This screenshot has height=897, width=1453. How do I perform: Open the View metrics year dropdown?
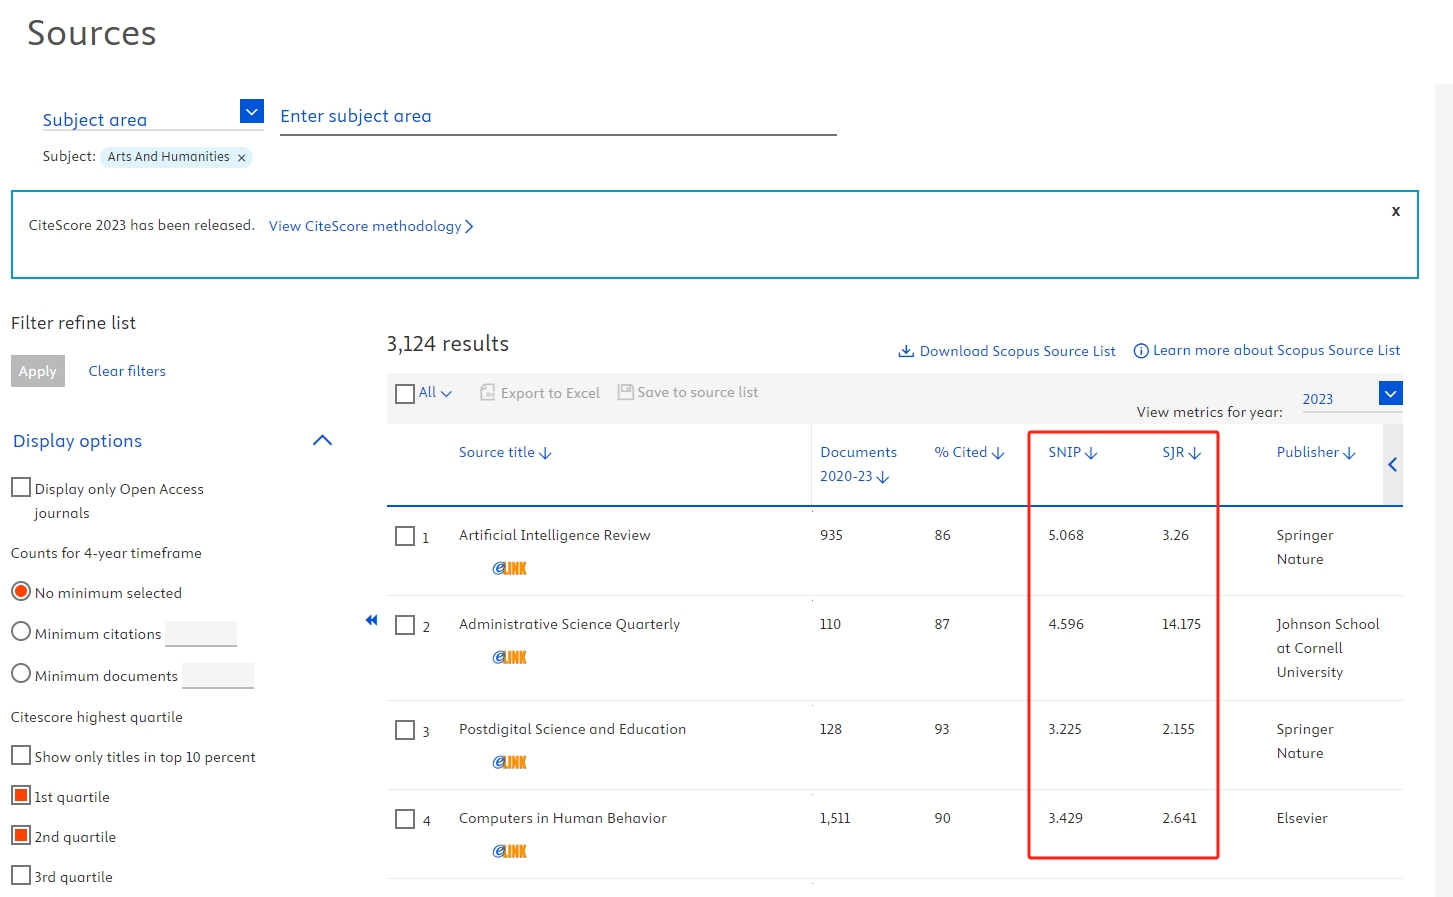coord(1390,393)
